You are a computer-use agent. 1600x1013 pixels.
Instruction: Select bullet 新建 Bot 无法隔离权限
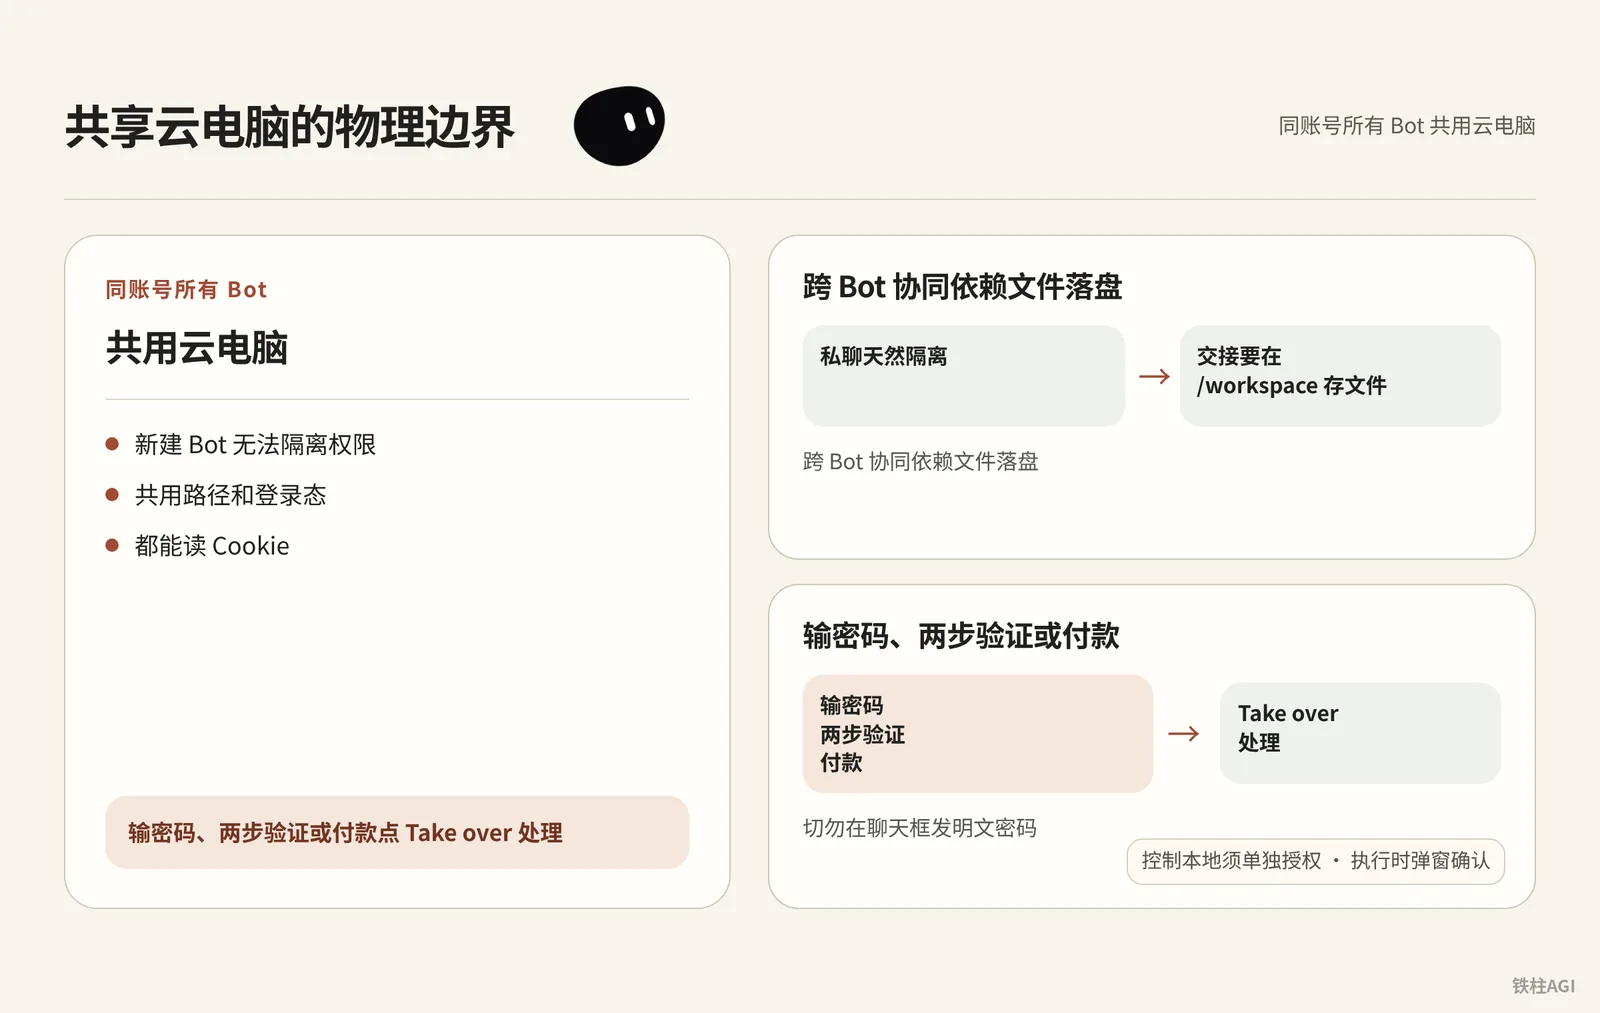pyautogui.click(x=255, y=444)
